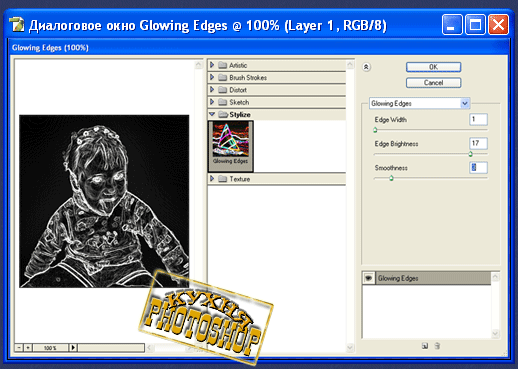Expand the Sketch filter folder

(212, 102)
